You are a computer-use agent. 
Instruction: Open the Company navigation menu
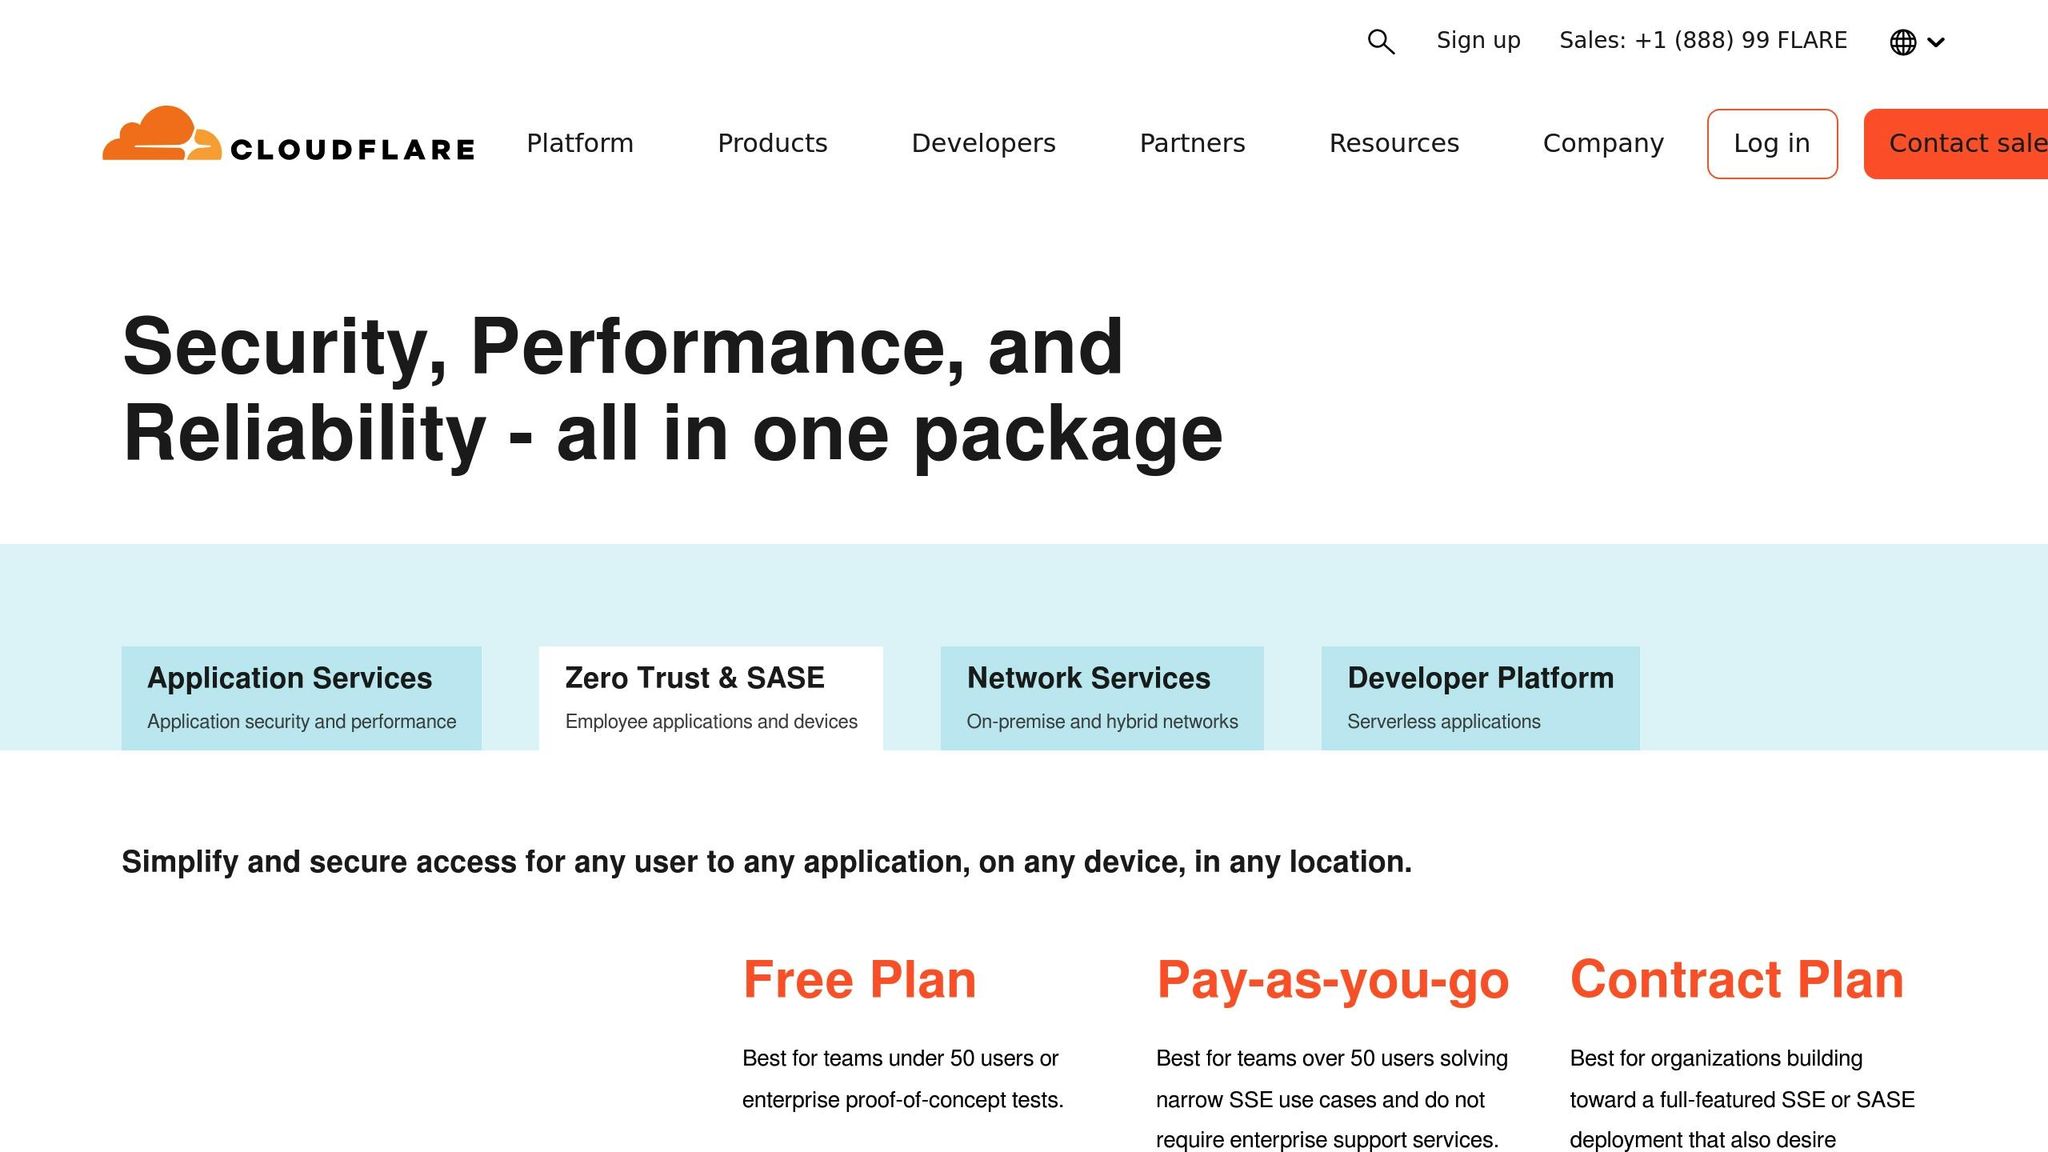(1602, 143)
